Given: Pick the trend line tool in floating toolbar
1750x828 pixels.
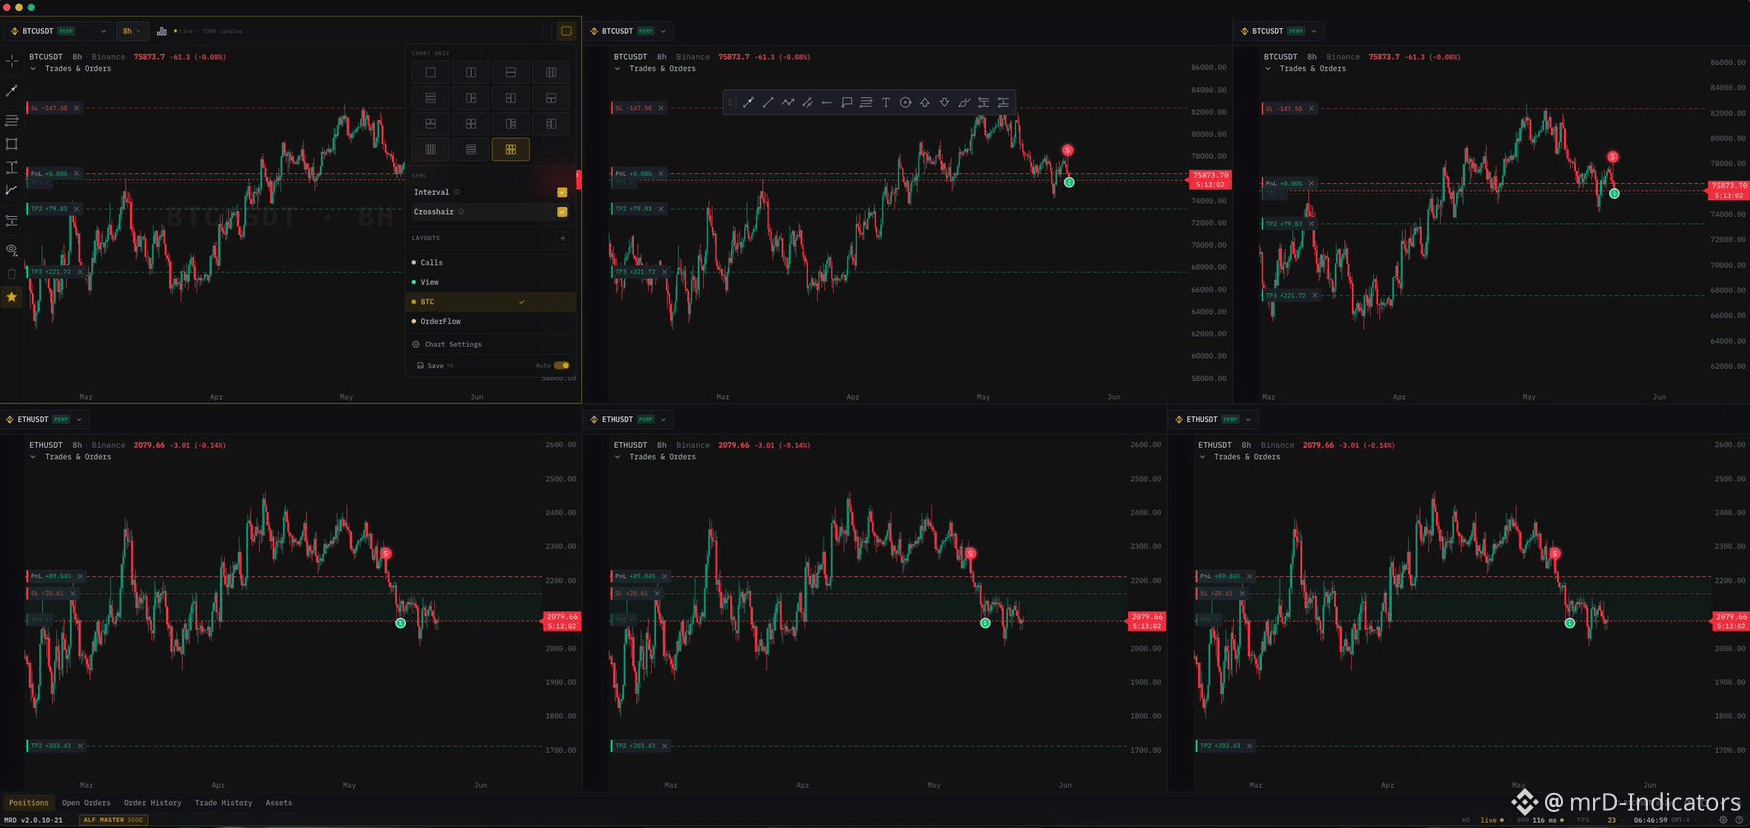Looking at the screenshot, I should (x=768, y=102).
